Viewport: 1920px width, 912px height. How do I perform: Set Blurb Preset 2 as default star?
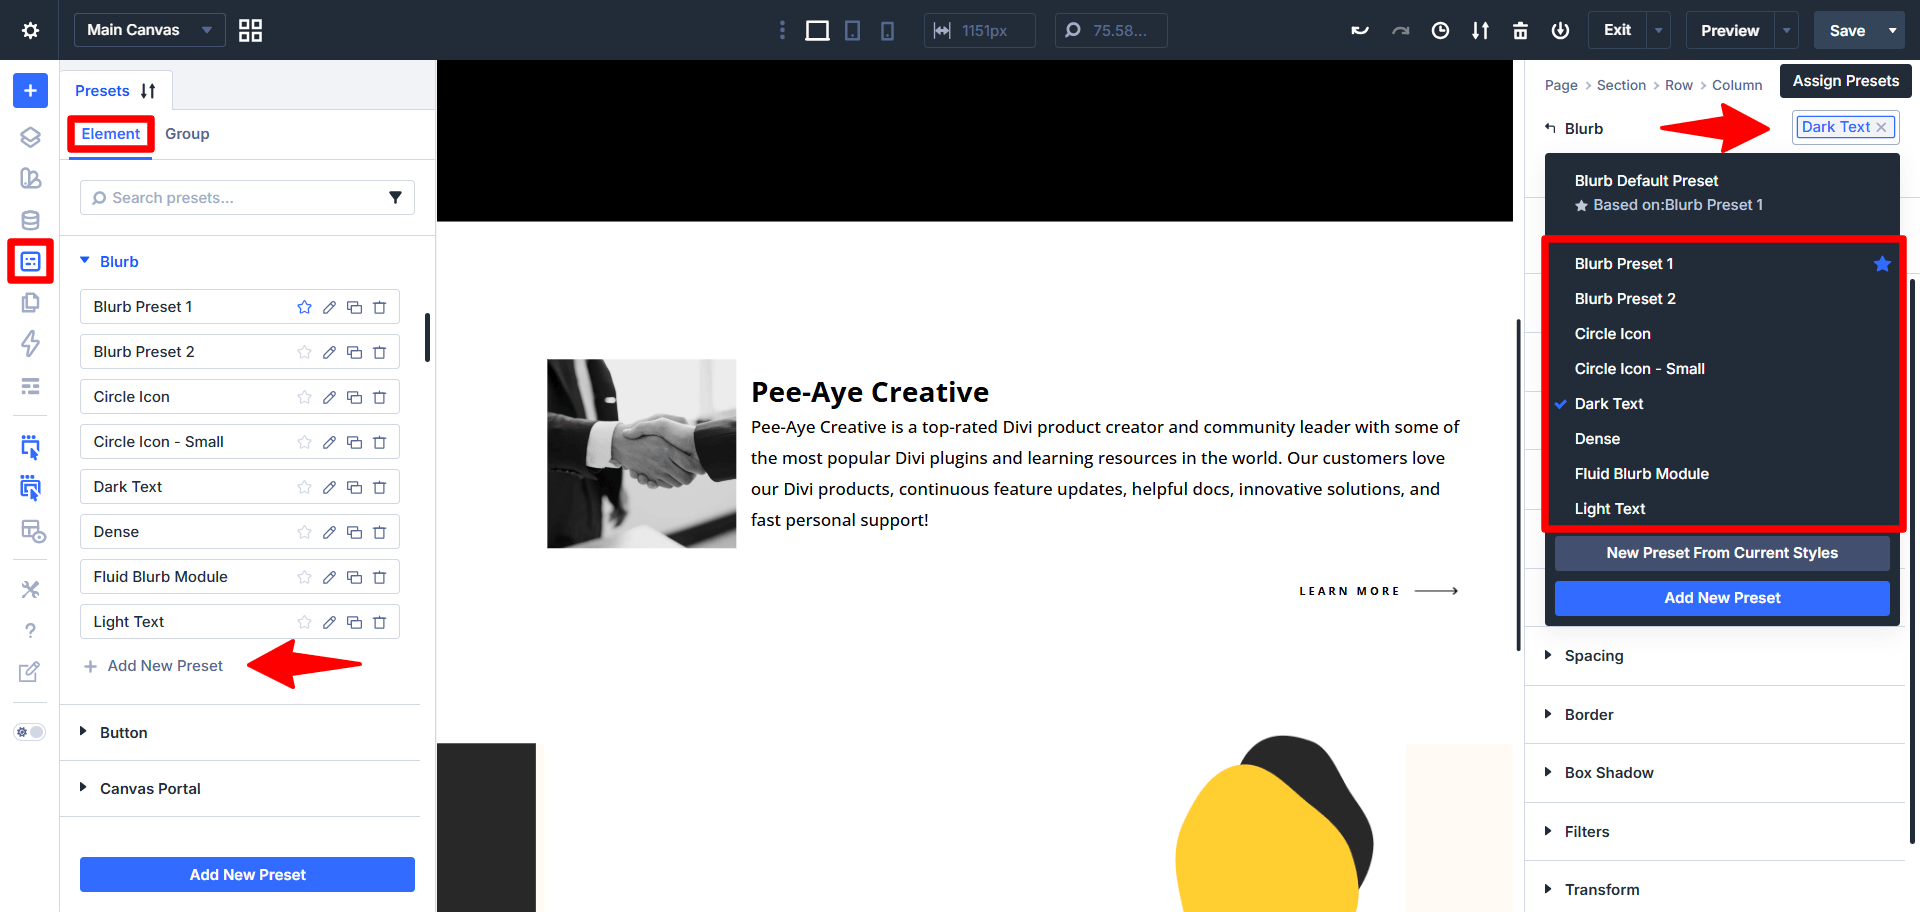coord(304,352)
